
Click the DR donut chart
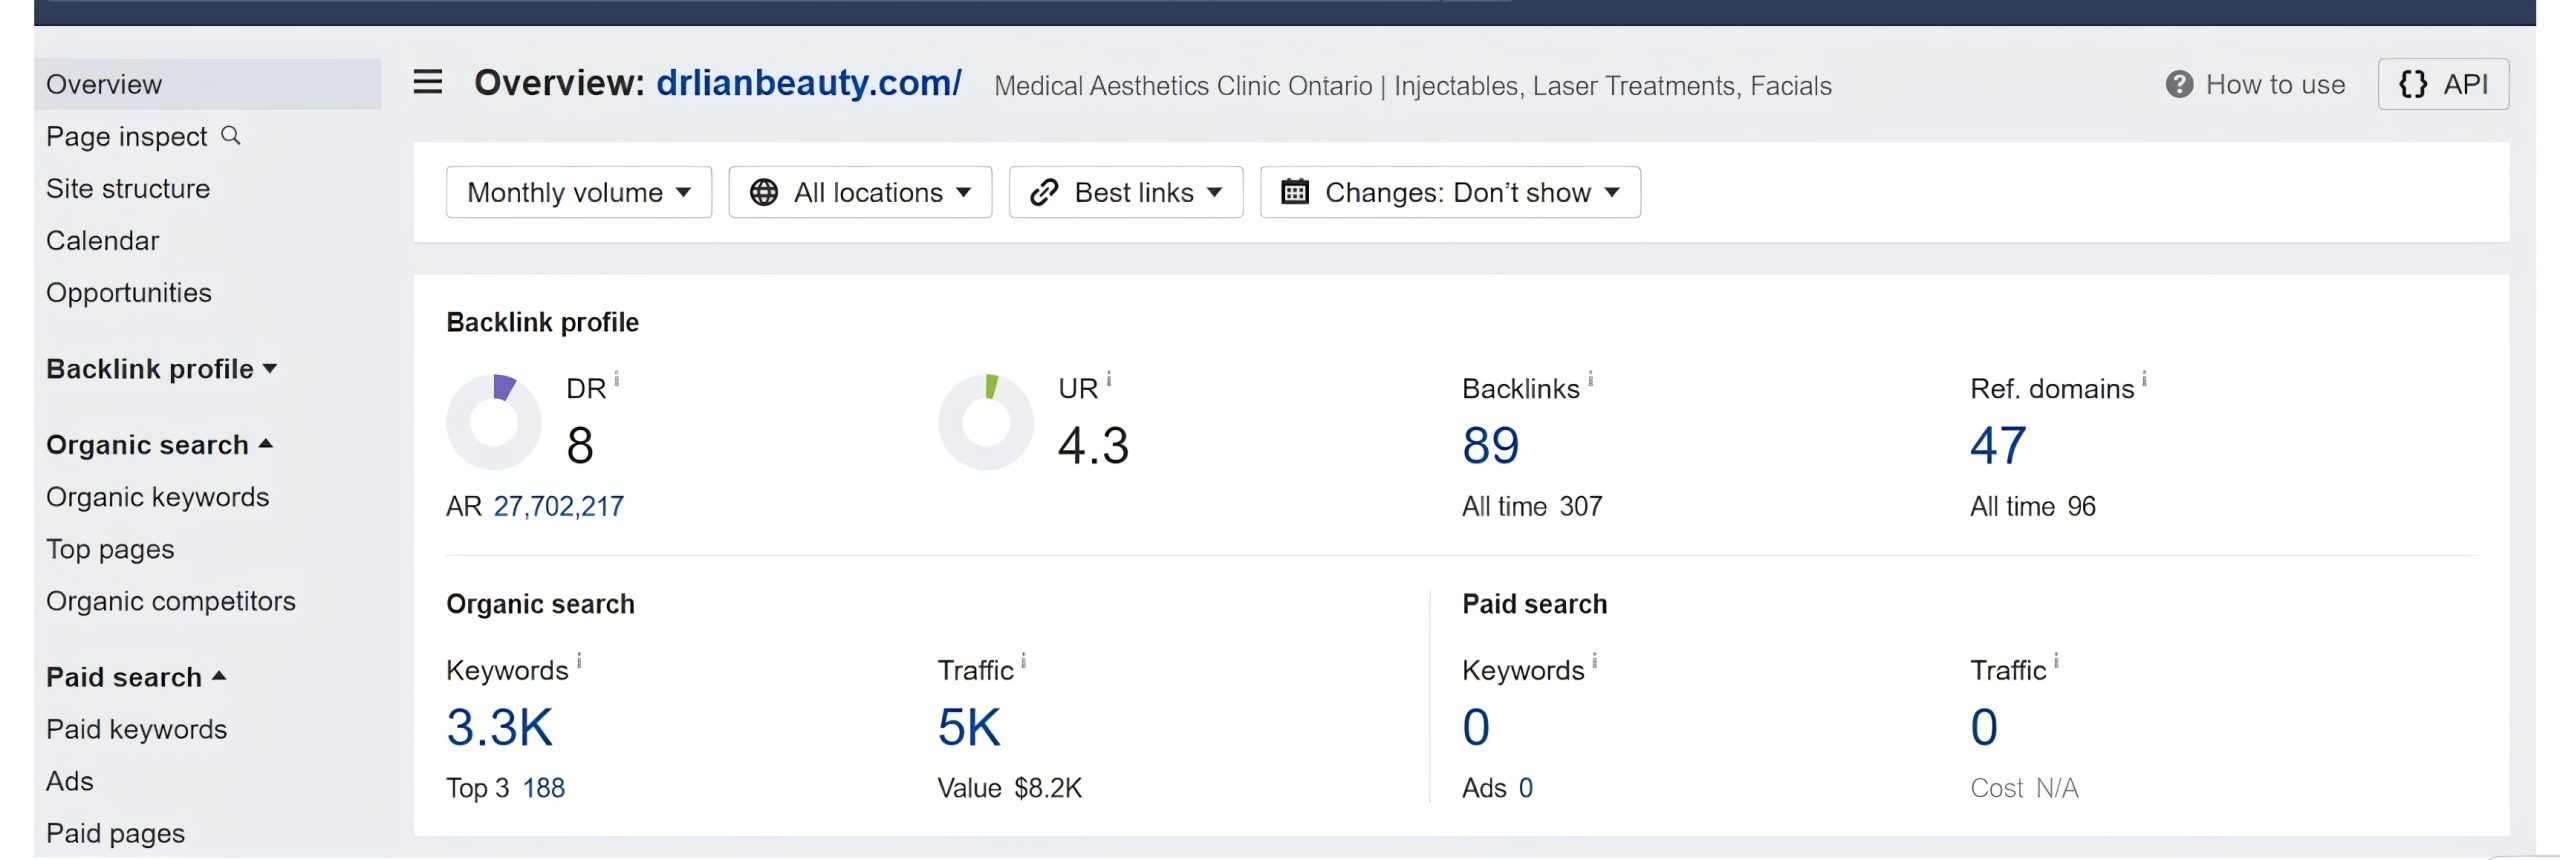click(494, 422)
